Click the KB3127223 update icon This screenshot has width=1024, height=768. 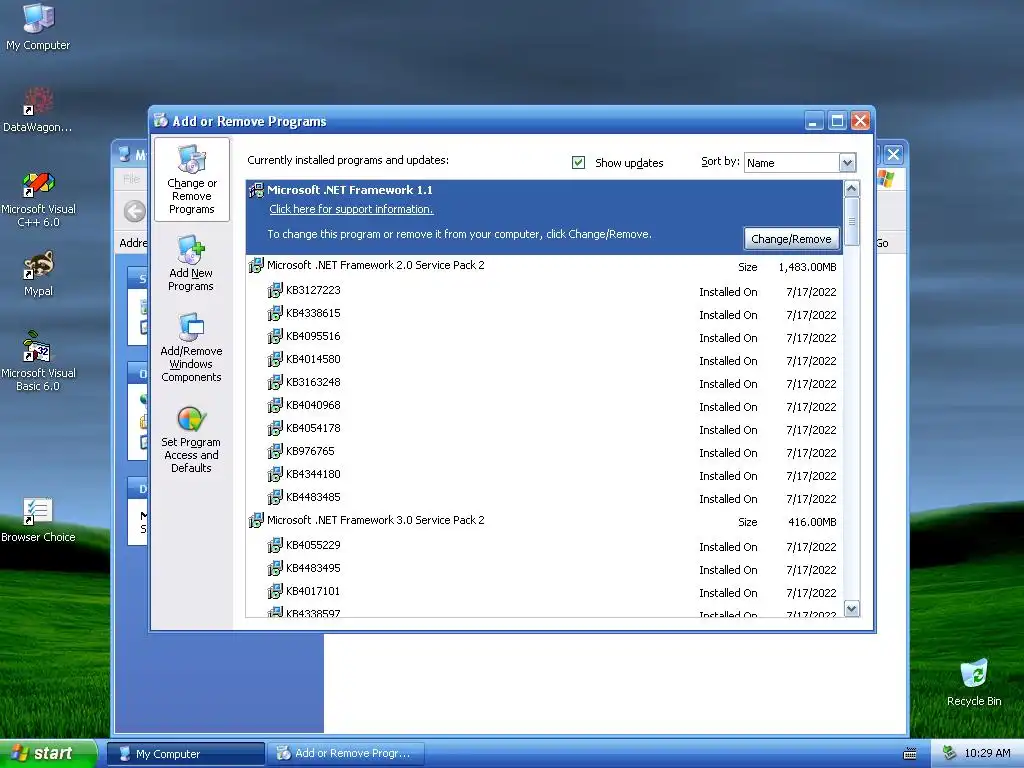click(275, 290)
